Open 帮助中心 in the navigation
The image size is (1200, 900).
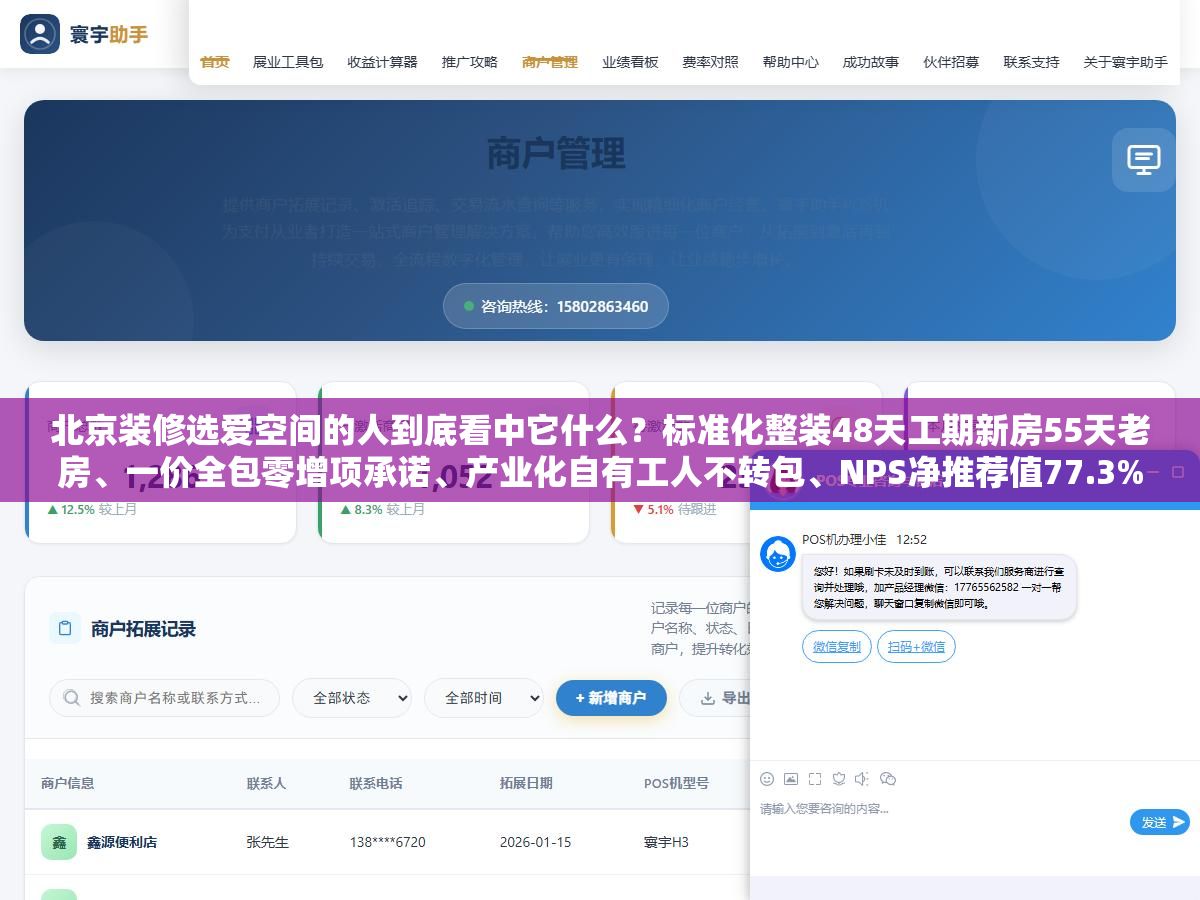click(790, 62)
